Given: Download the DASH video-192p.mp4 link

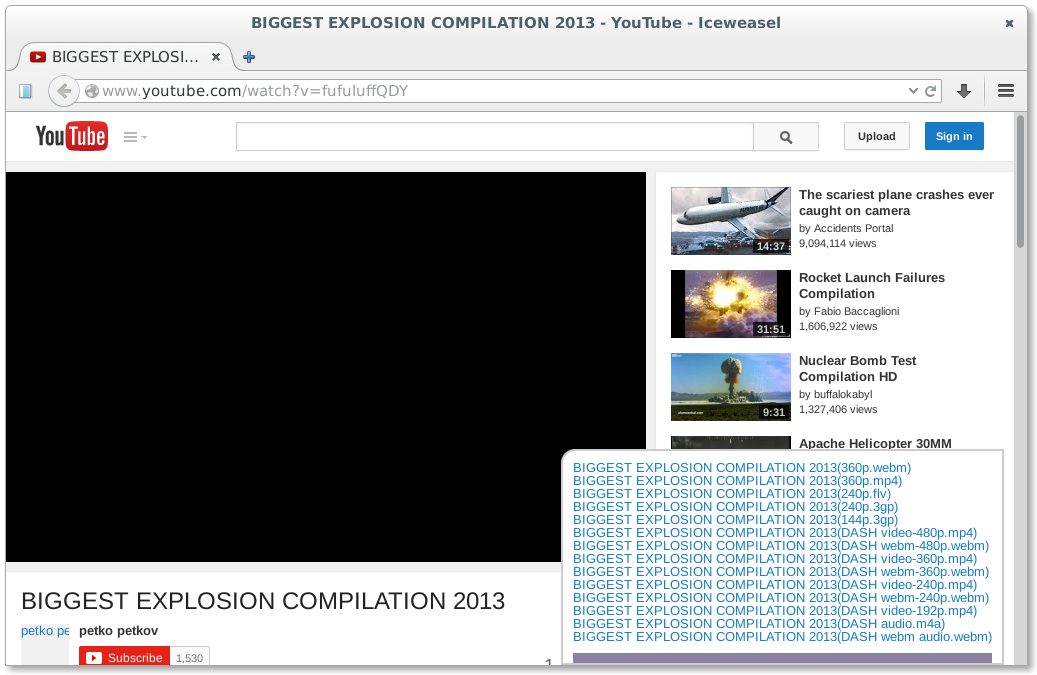Looking at the screenshot, I should (x=774, y=611).
